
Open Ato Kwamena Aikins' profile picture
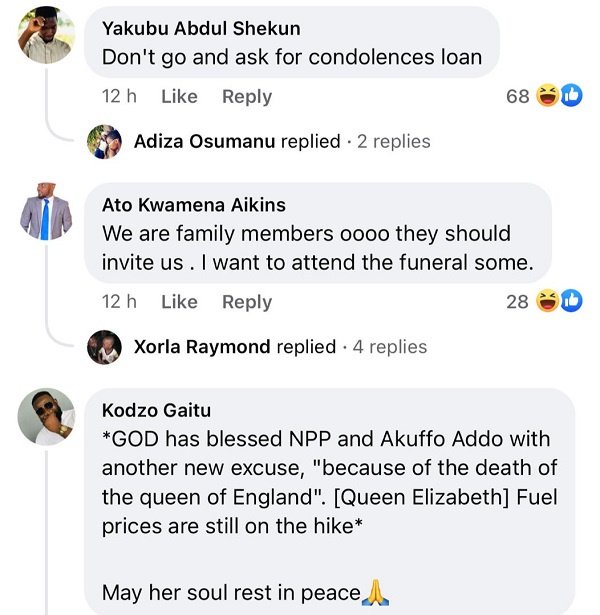(x=47, y=211)
